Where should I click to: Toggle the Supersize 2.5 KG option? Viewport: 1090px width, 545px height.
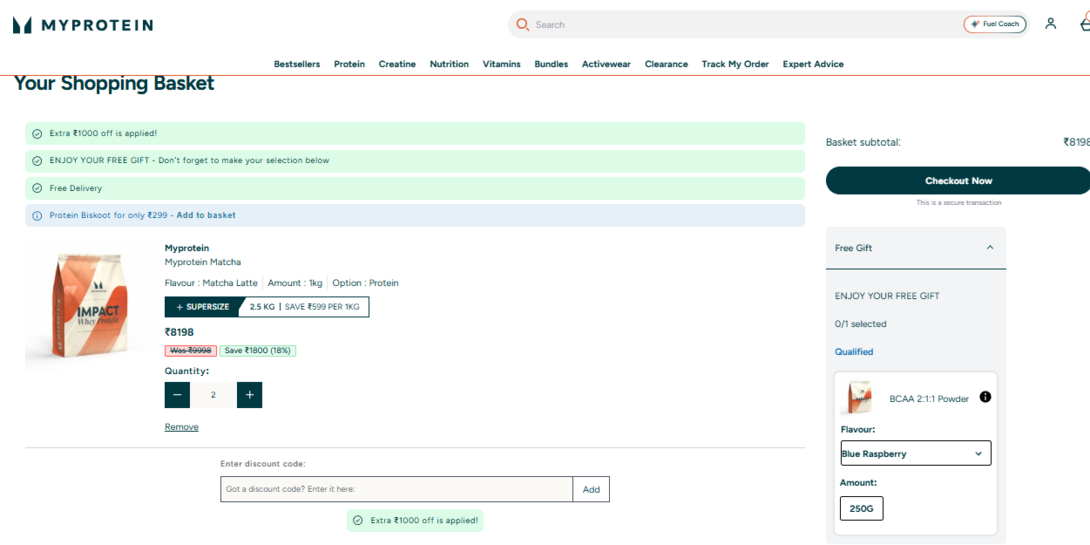point(267,307)
